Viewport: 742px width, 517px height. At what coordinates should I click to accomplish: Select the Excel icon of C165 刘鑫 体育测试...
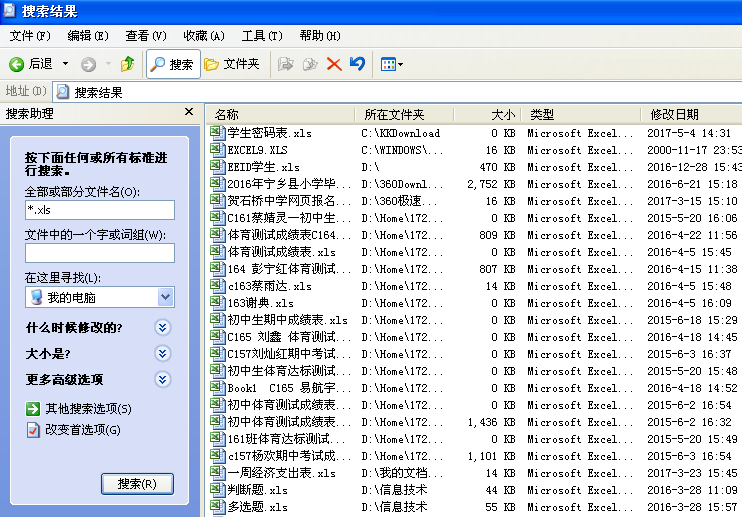click(217, 337)
